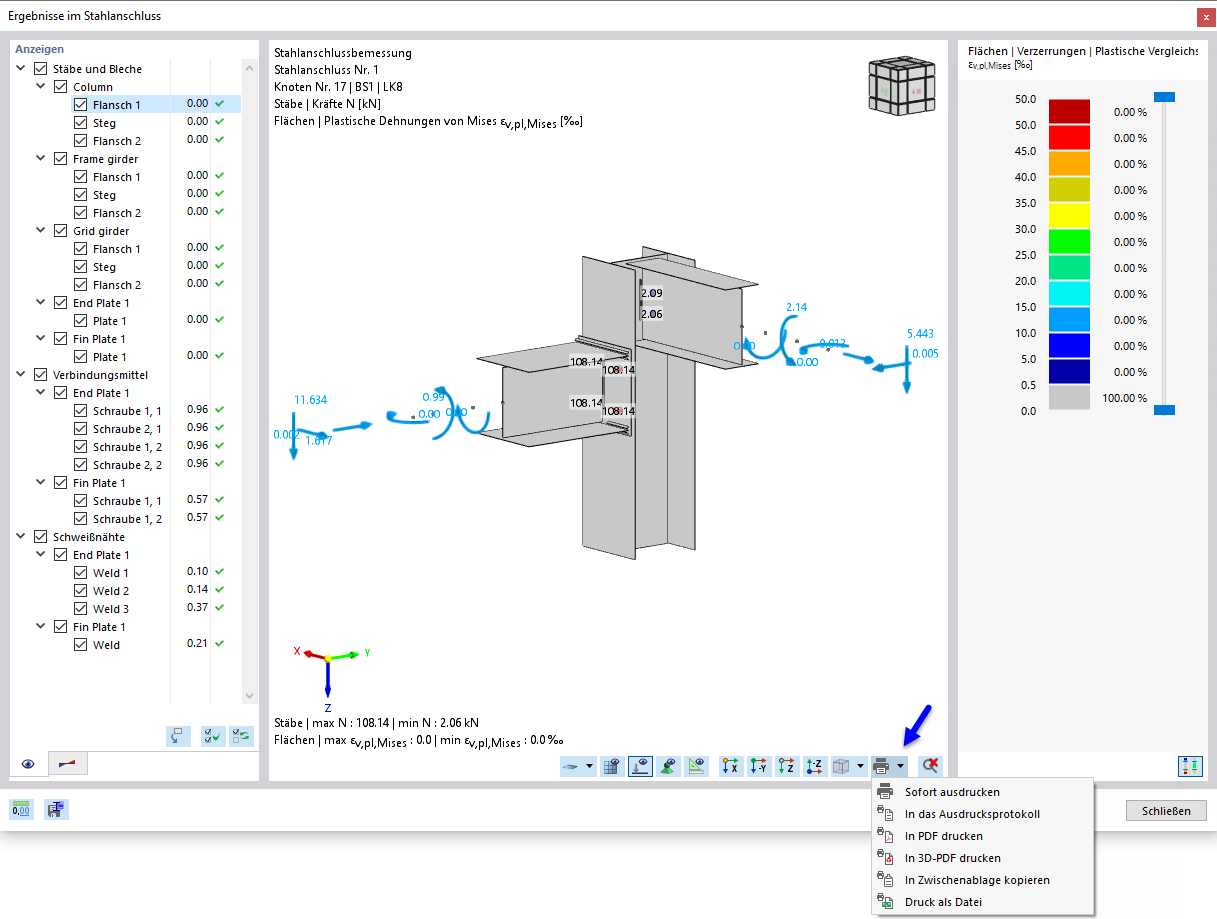Select the Weld 2 tree row
Image resolution: width=1217 pixels, height=919 pixels.
click(111, 591)
